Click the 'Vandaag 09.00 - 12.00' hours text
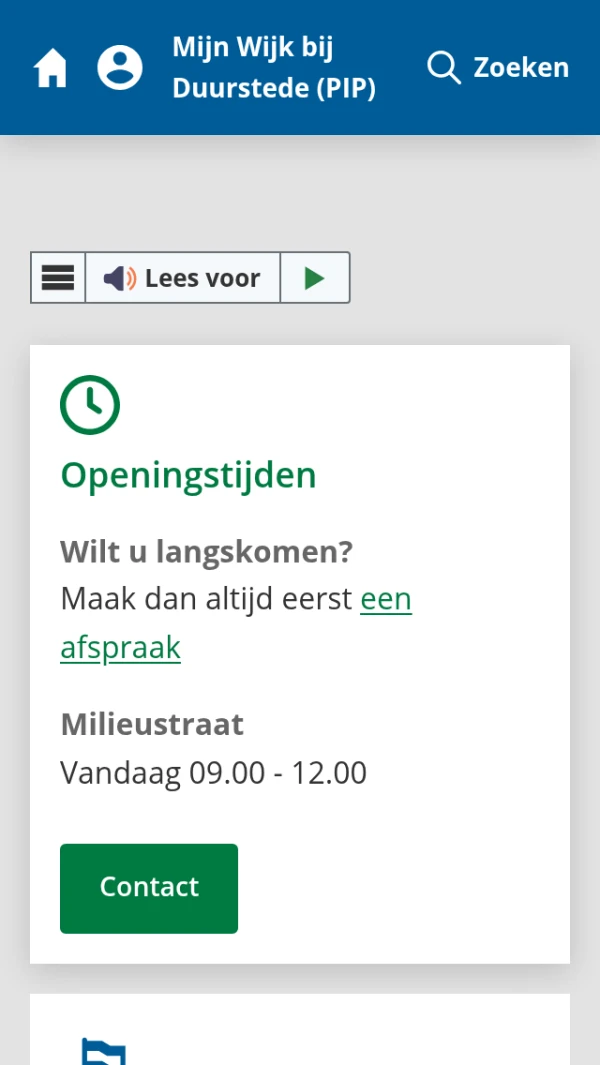This screenshot has width=600, height=1065. (x=213, y=773)
